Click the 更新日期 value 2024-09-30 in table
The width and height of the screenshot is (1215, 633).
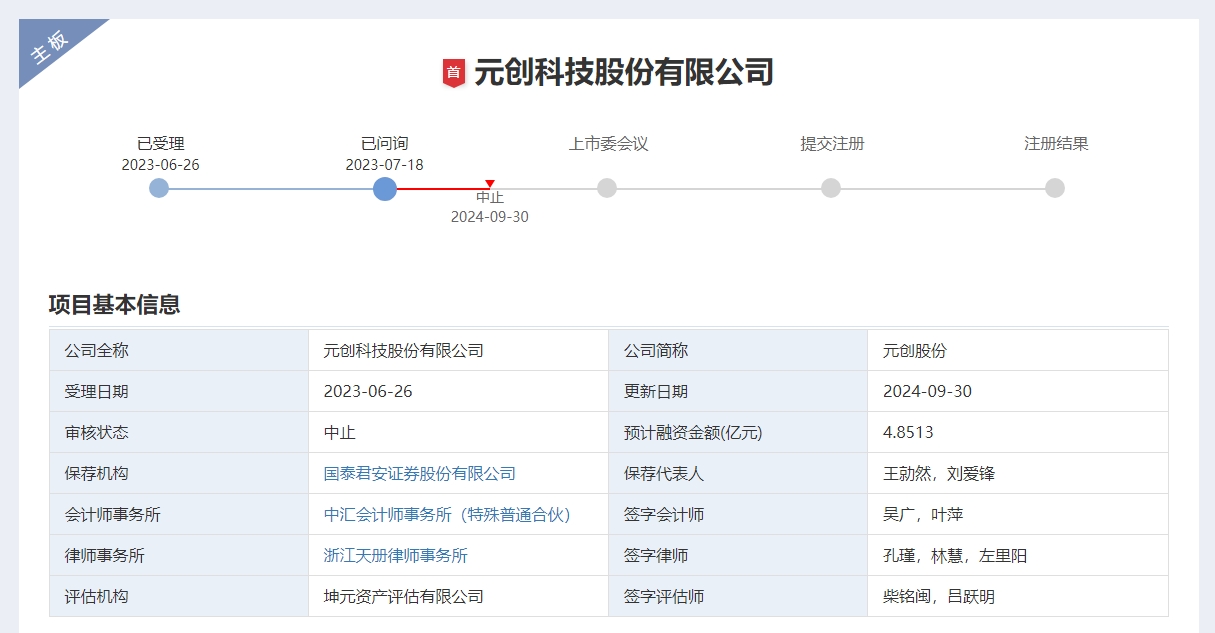(1018, 392)
